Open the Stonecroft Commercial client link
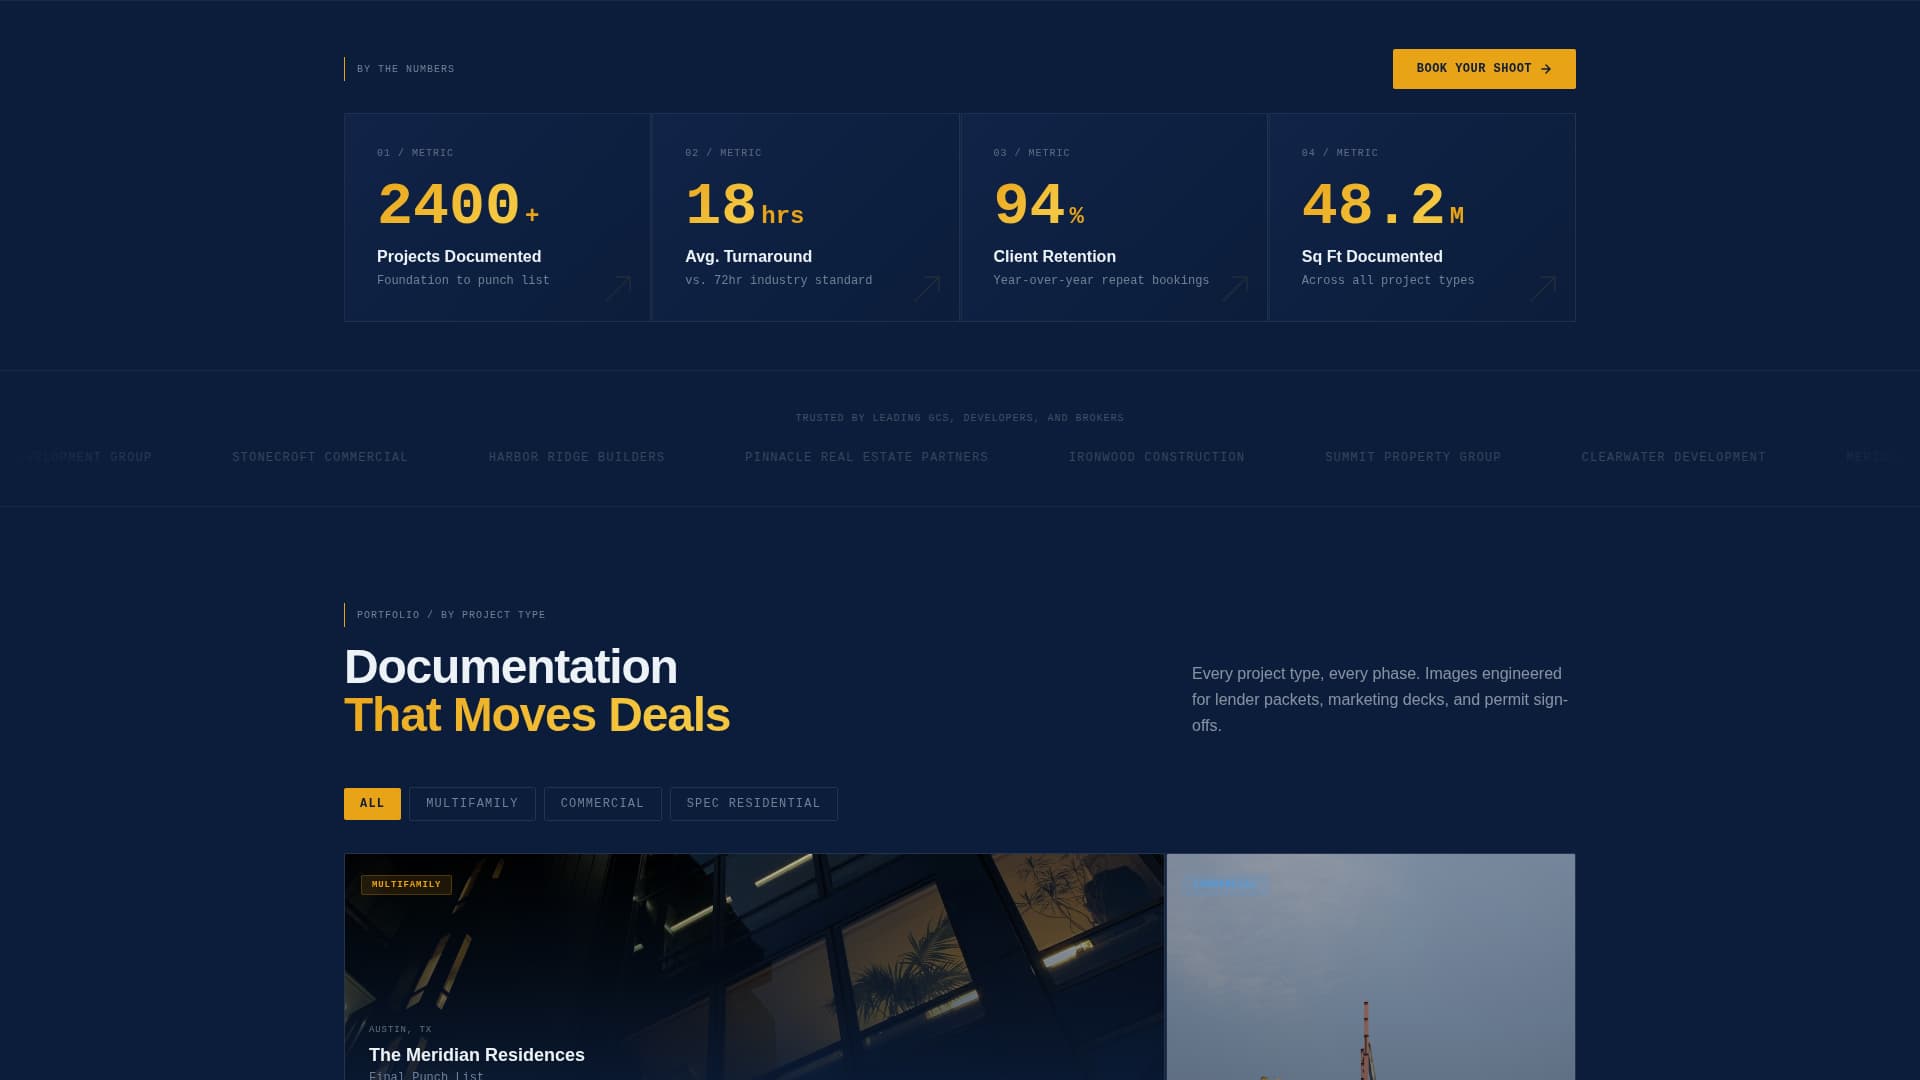Screen dimensions: 1920x1080 (x=318, y=457)
